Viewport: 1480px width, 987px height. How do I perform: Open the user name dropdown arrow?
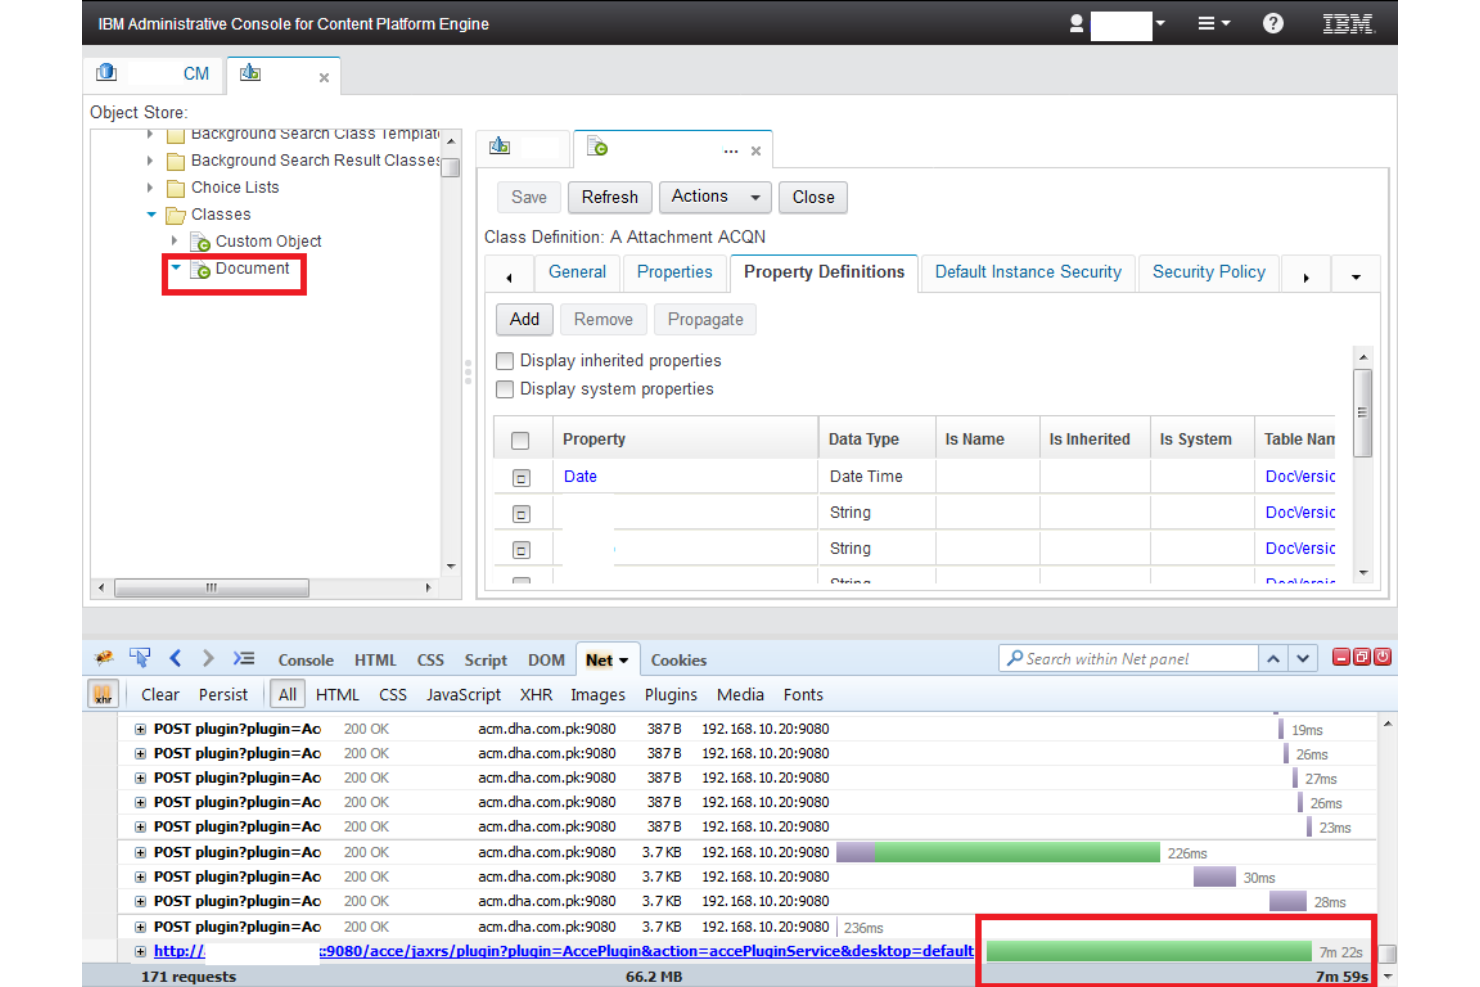(x=1160, y=22)
